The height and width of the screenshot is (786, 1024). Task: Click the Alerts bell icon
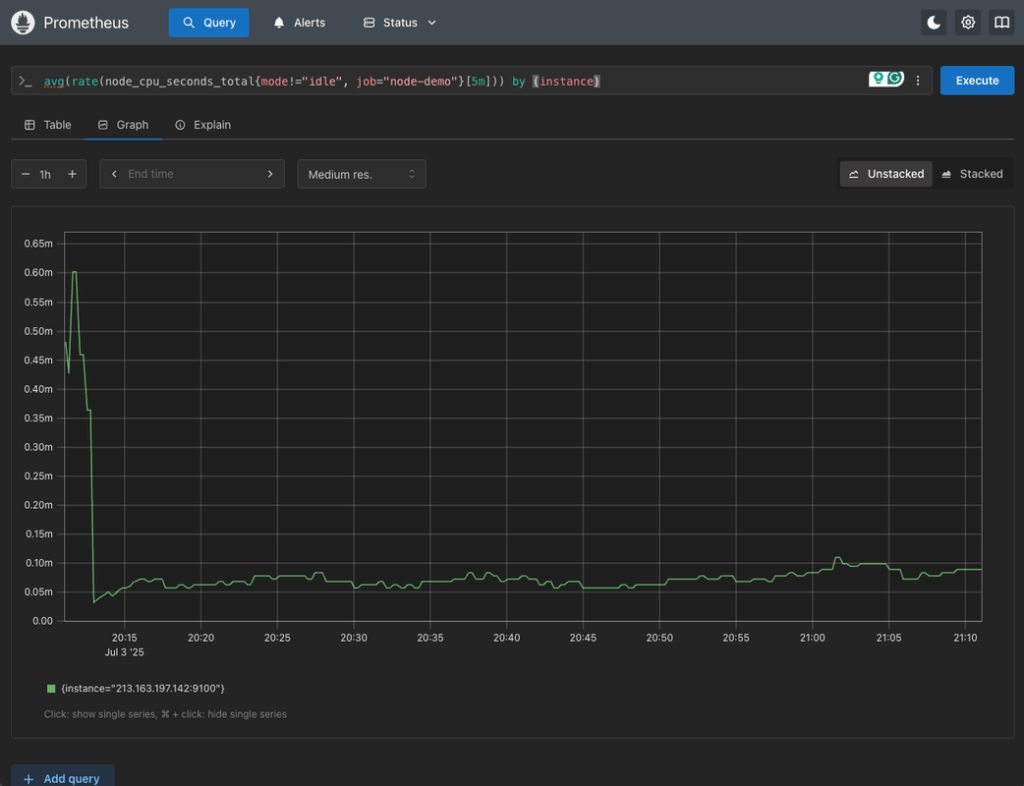point(279,22)
